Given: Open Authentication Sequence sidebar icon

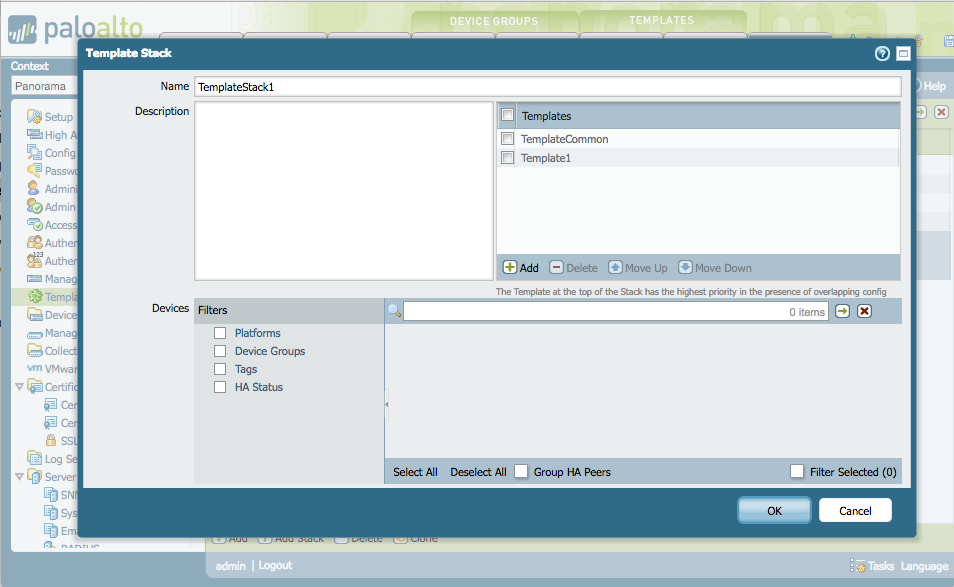Looking at the screenshot, I should 35,260.
